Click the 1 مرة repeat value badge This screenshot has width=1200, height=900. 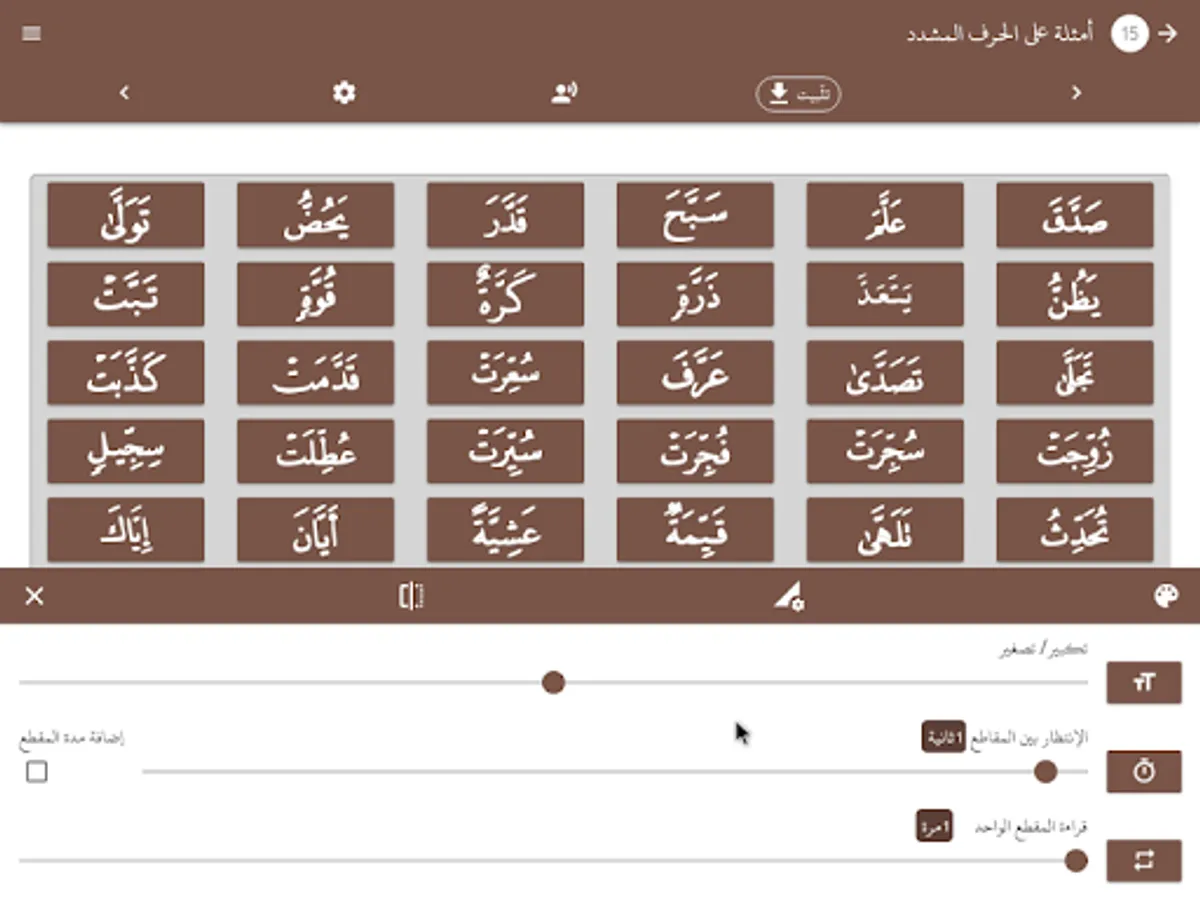click(x=934, y=827)
